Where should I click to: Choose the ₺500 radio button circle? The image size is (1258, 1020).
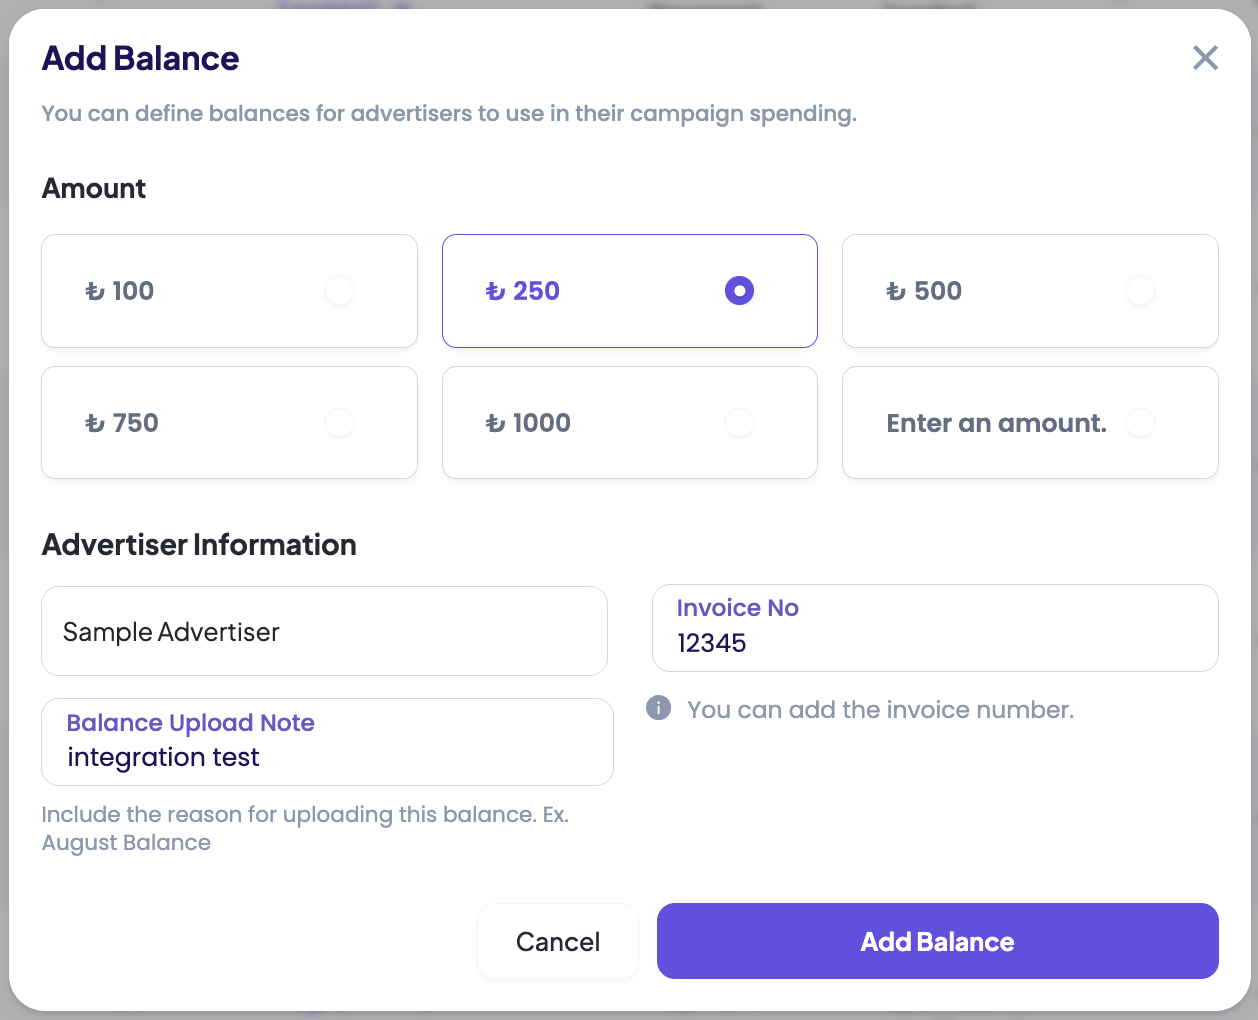(x=1140, y=291)
